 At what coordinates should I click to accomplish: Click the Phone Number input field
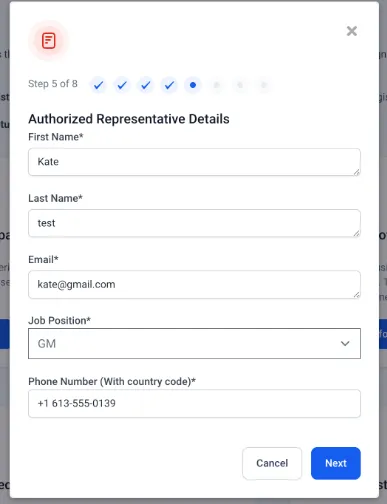(x=194, y=403)
